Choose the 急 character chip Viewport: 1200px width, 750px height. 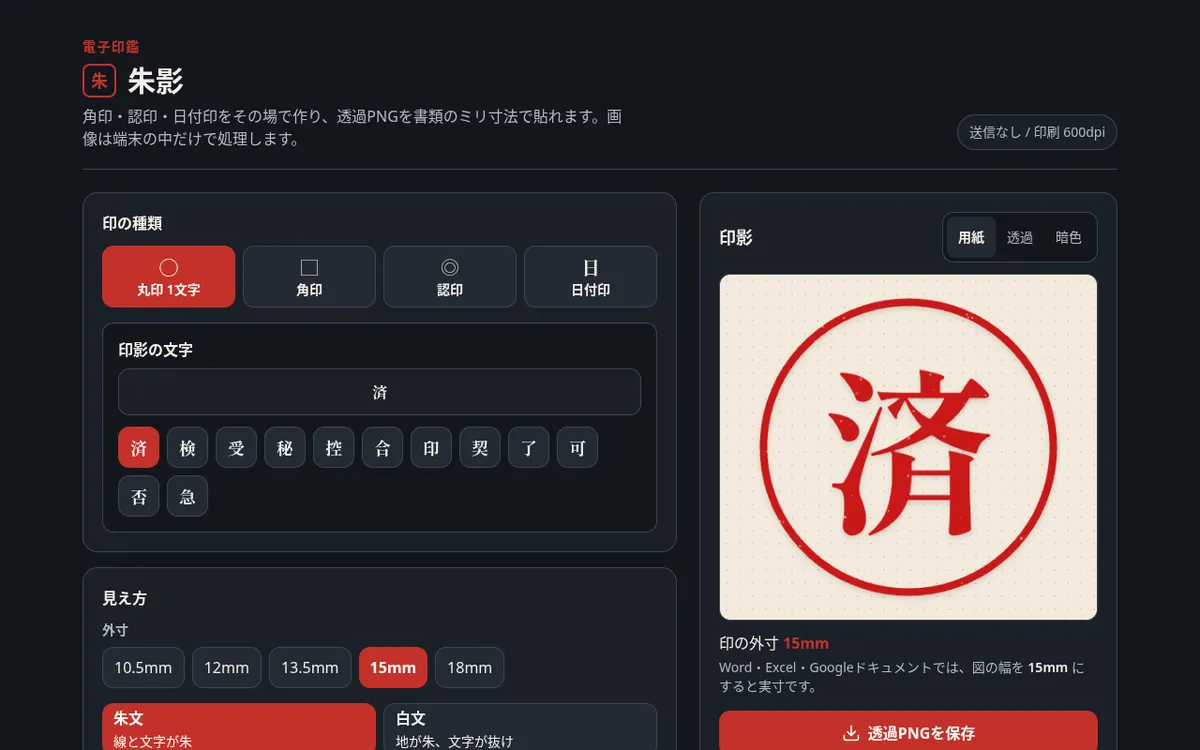(x=187, y=496)
